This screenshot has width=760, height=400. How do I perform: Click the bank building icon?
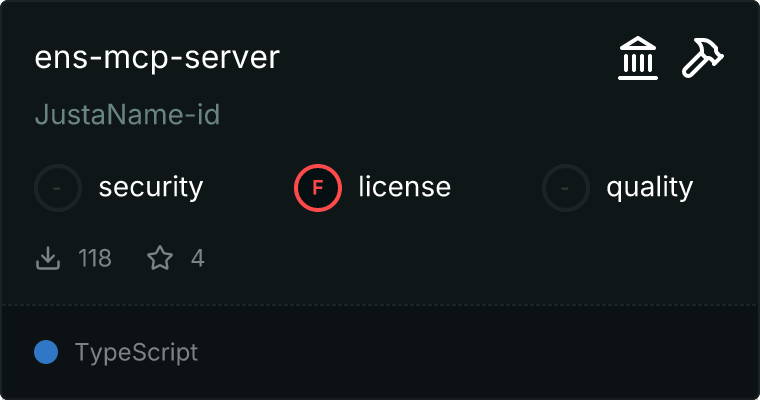pyautogui.click(x=638, y=59)
